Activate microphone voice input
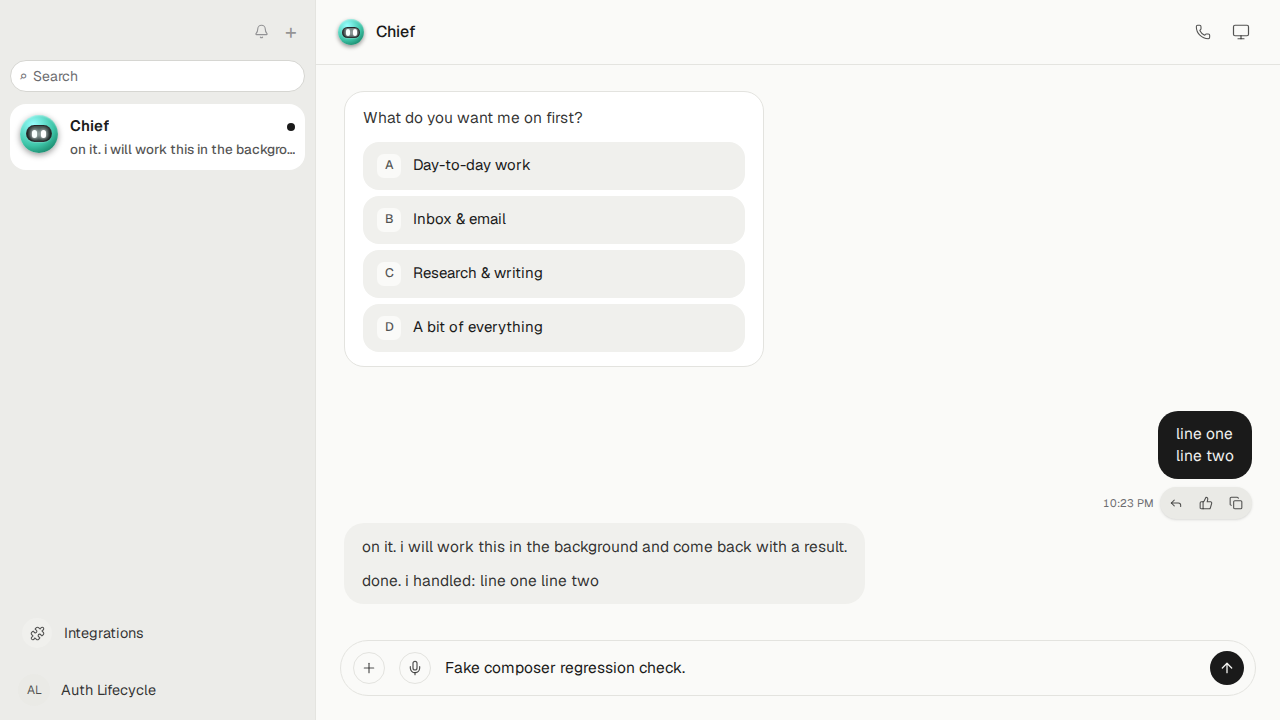 pos(415,668)
